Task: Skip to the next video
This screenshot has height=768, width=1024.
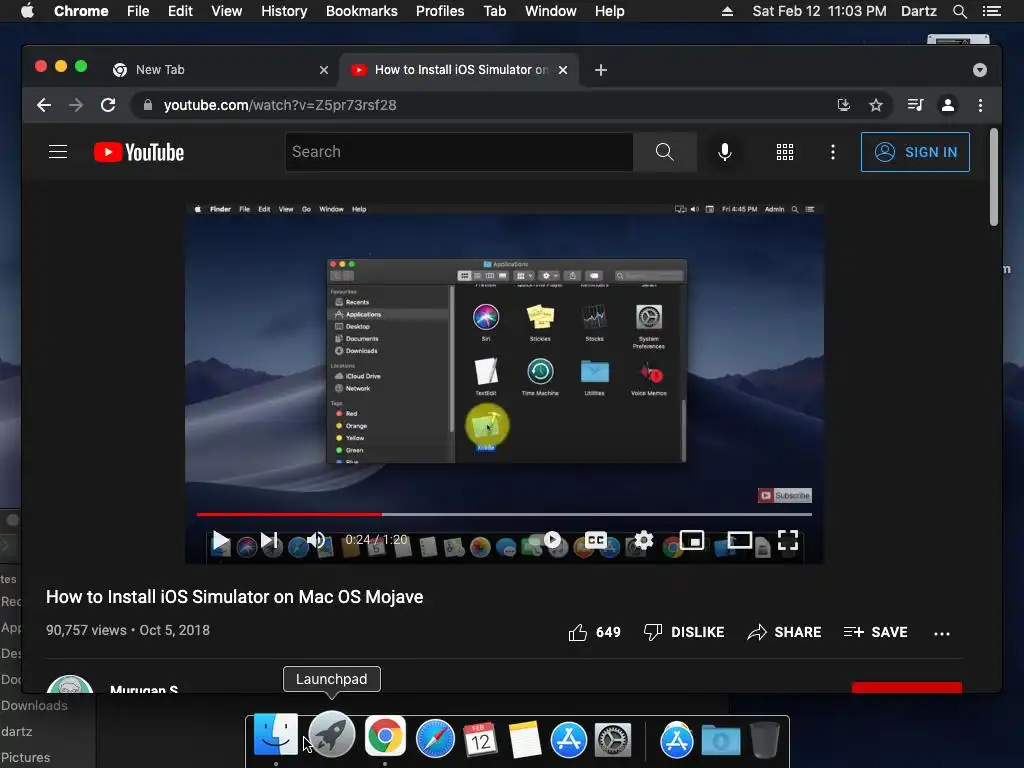Action: [269, 540]
